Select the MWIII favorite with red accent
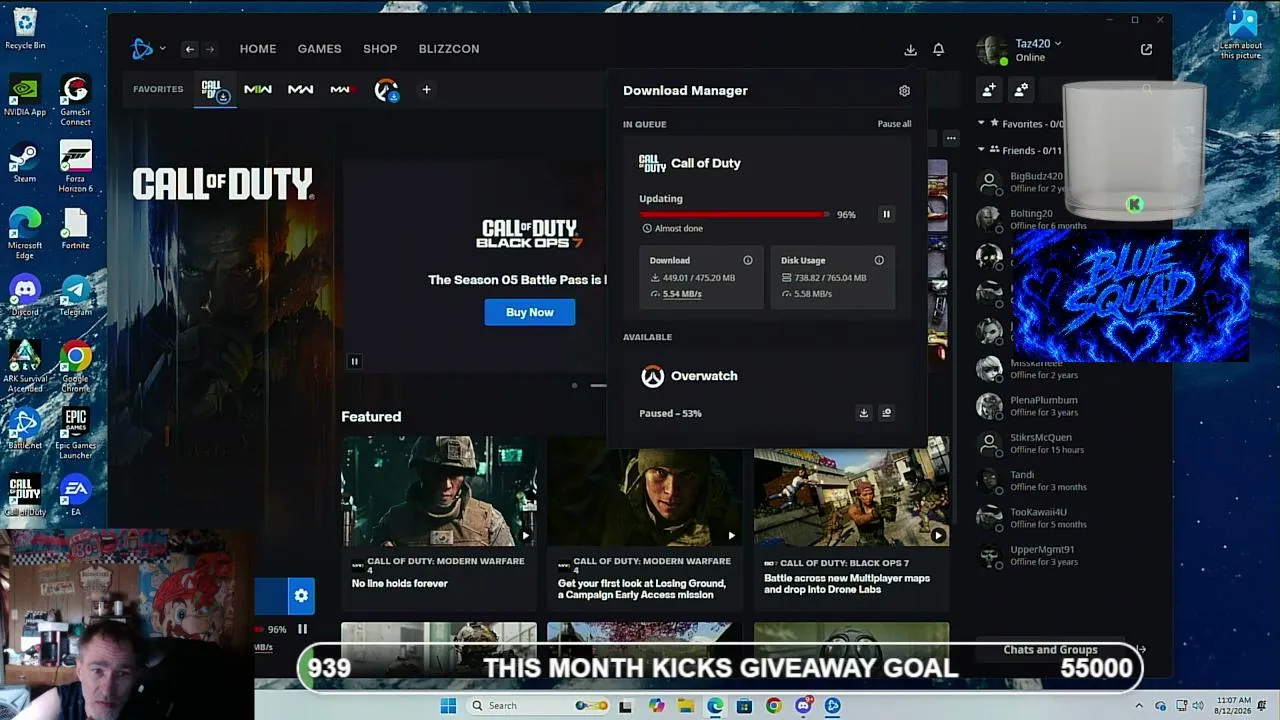This screenshot has width=1280, height=720. [x=342, y=90]
